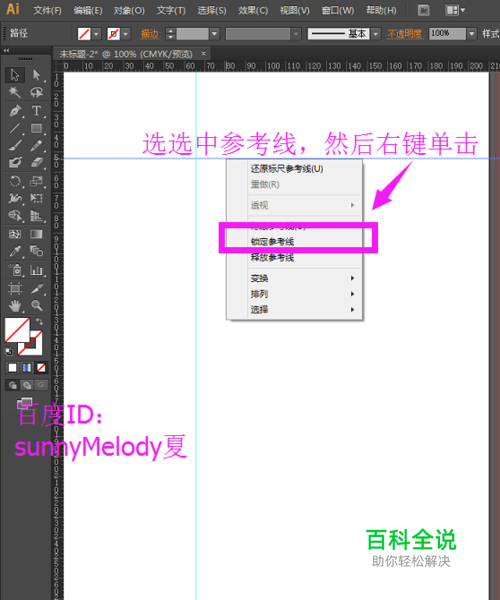
Task: Select the Magic Wand tool
Action: pos(15,92)
